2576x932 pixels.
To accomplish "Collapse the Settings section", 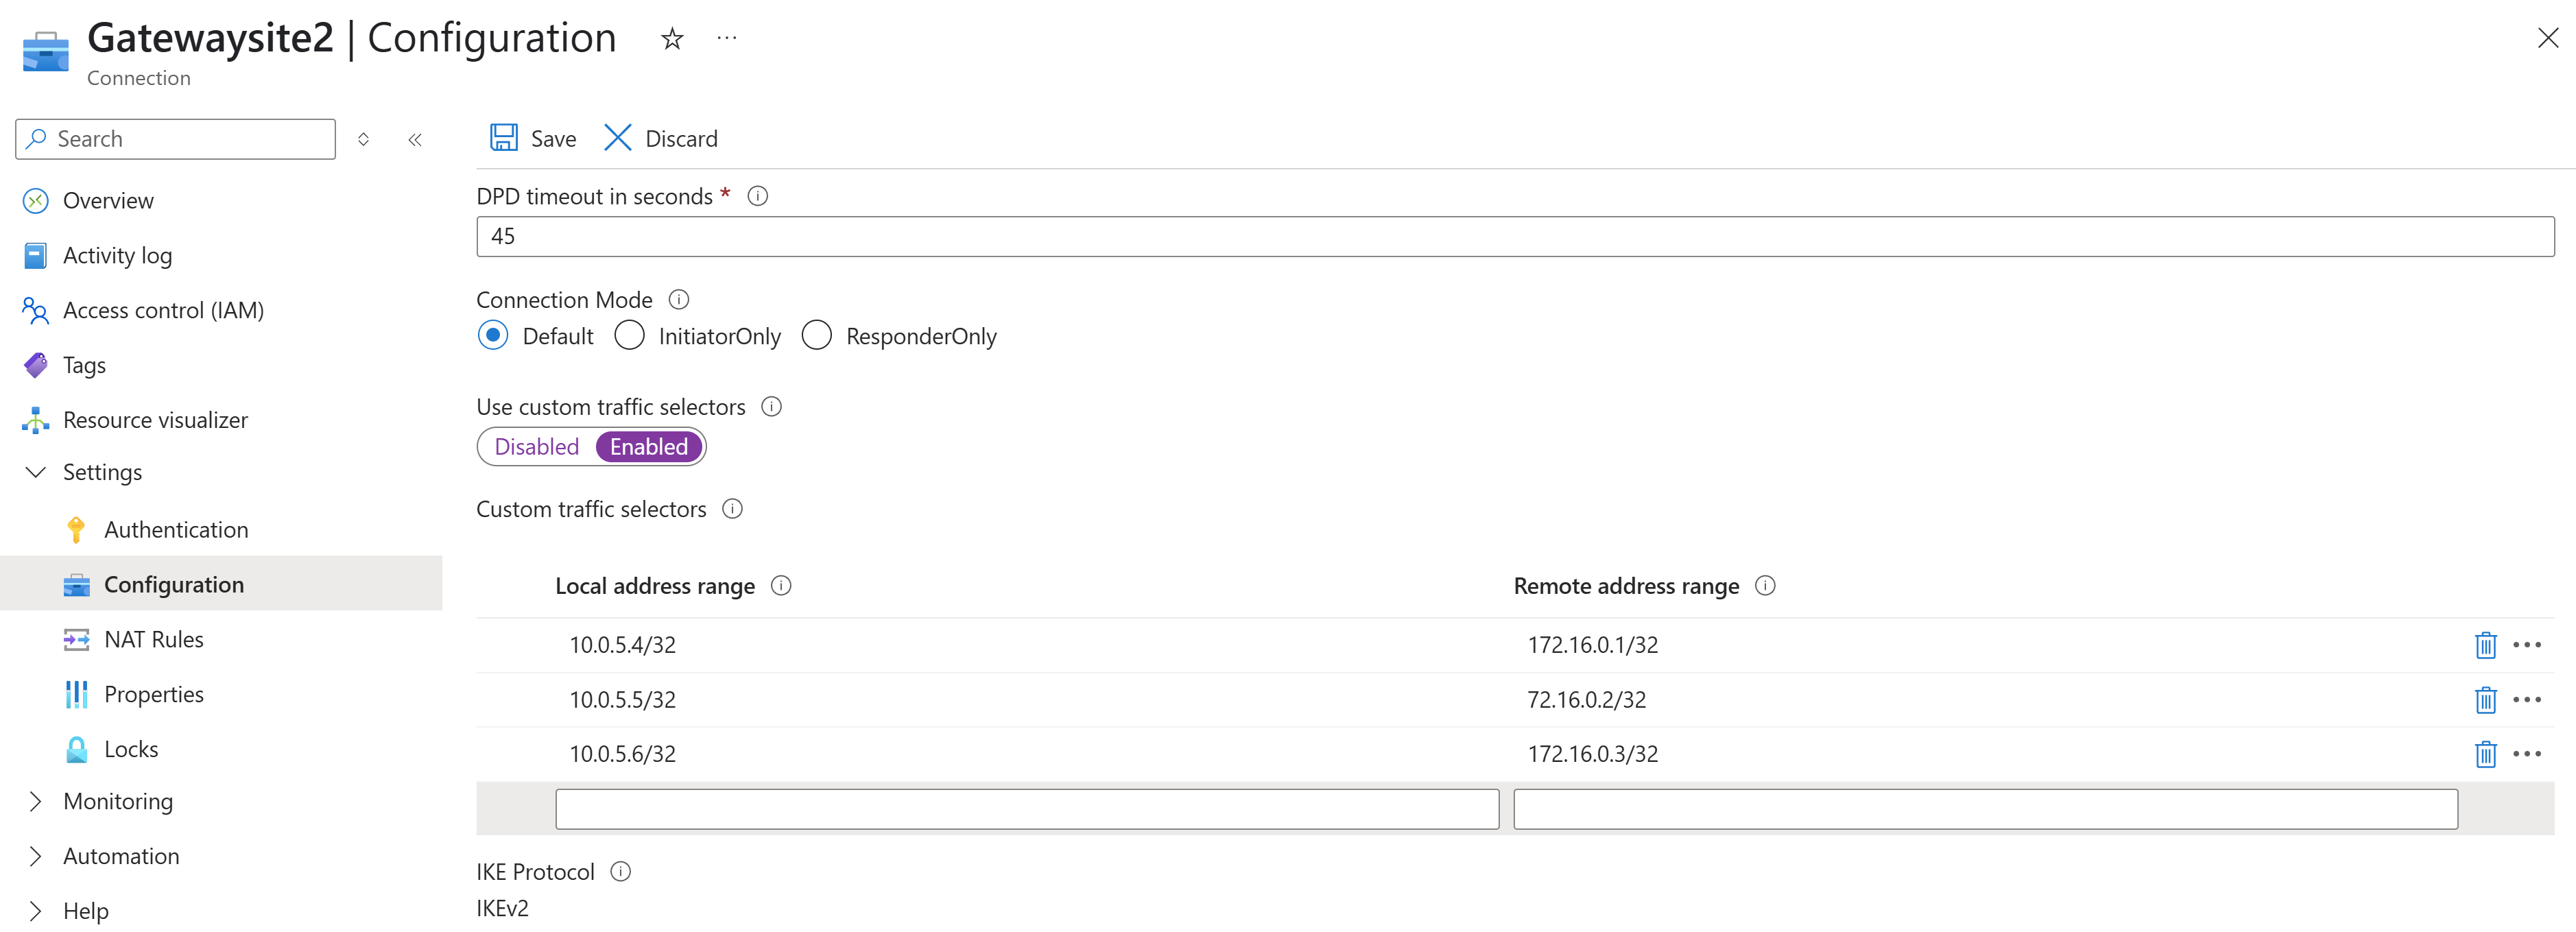I will coord(36,472).
